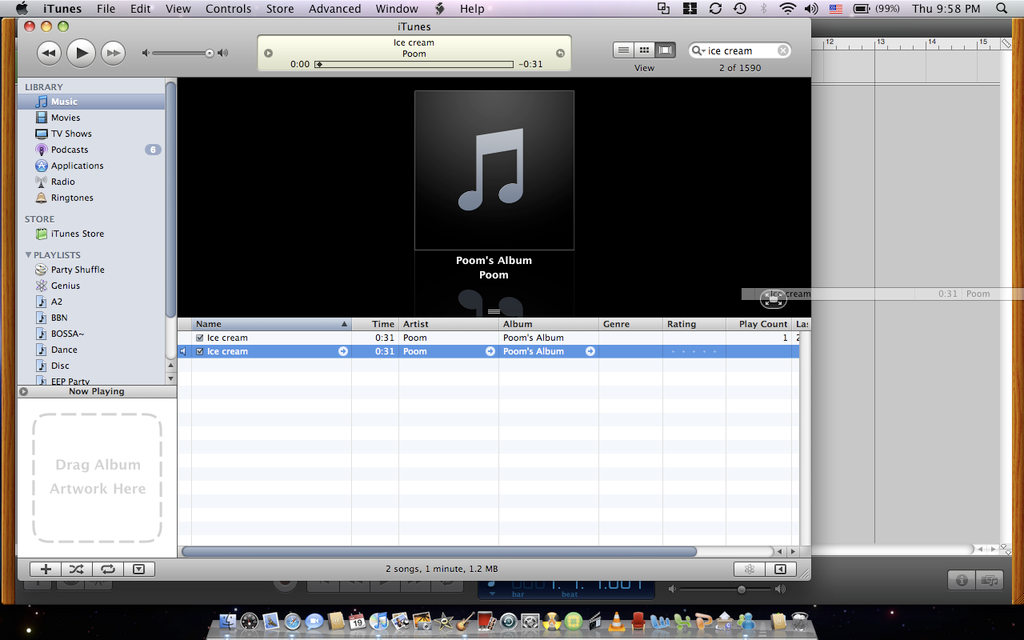Click the arrow next to highlighted Ice cream name

(x=343, y=351)
